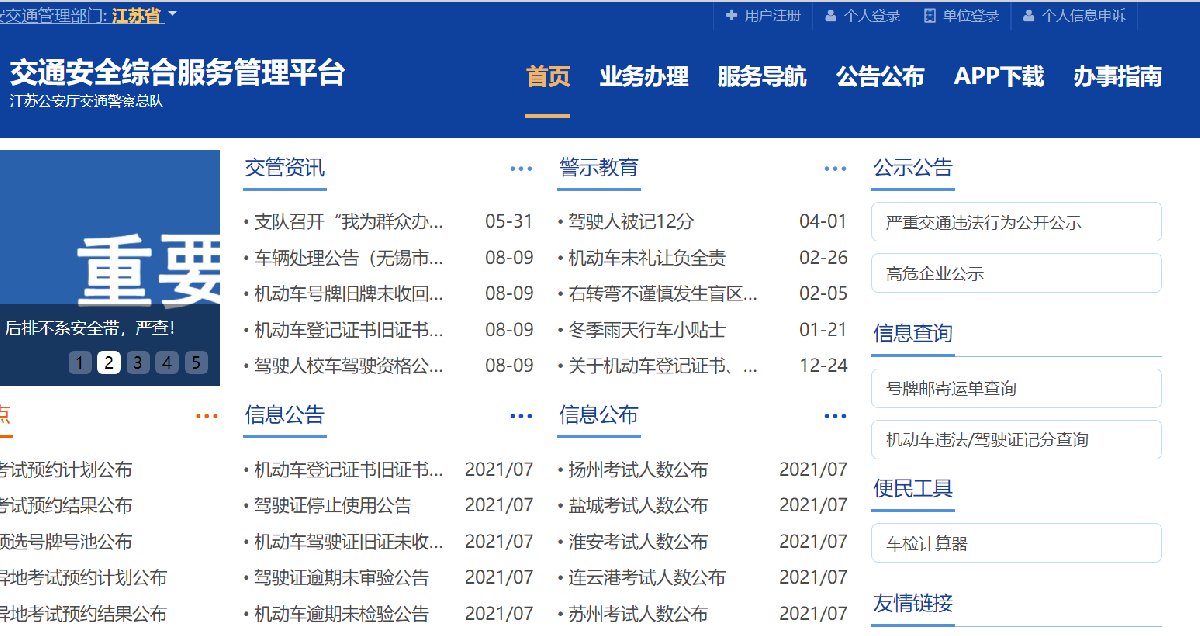
Task: Open the 服务导航 navigation item
Action: point(762,76)
